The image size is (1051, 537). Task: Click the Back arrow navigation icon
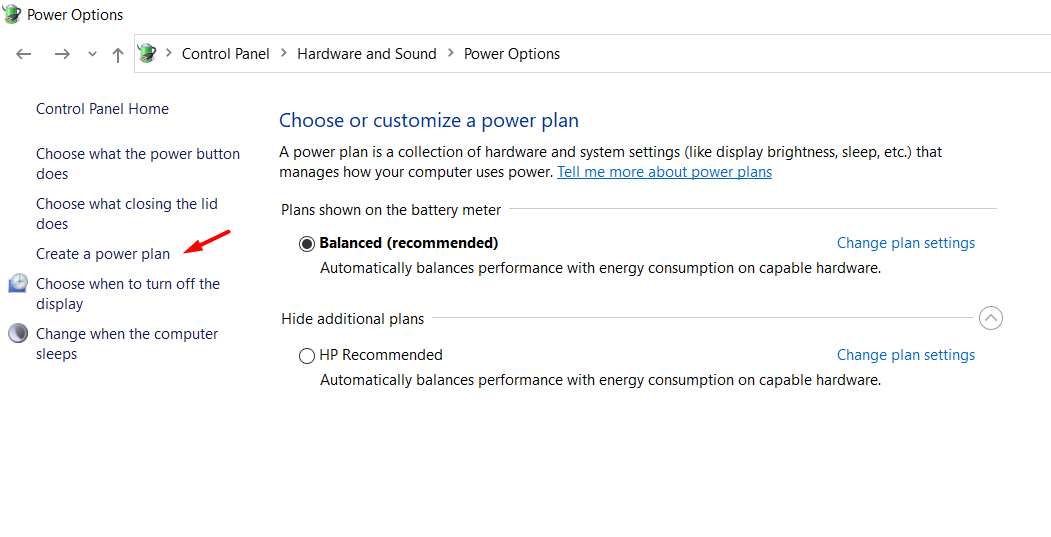24,54
